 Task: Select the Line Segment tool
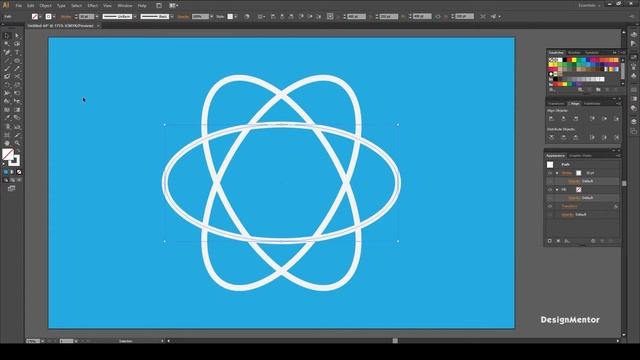[7, 60]
